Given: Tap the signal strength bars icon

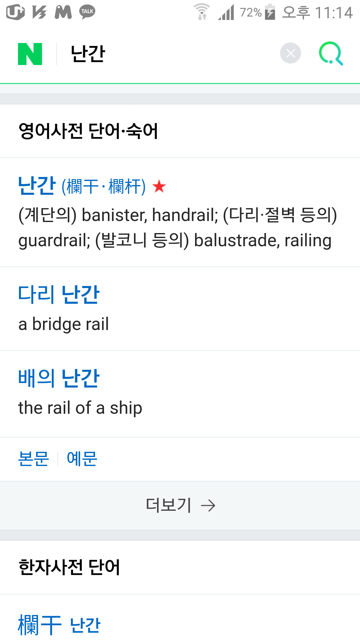Looking at the screenshot, I should [x=226, y=13].
